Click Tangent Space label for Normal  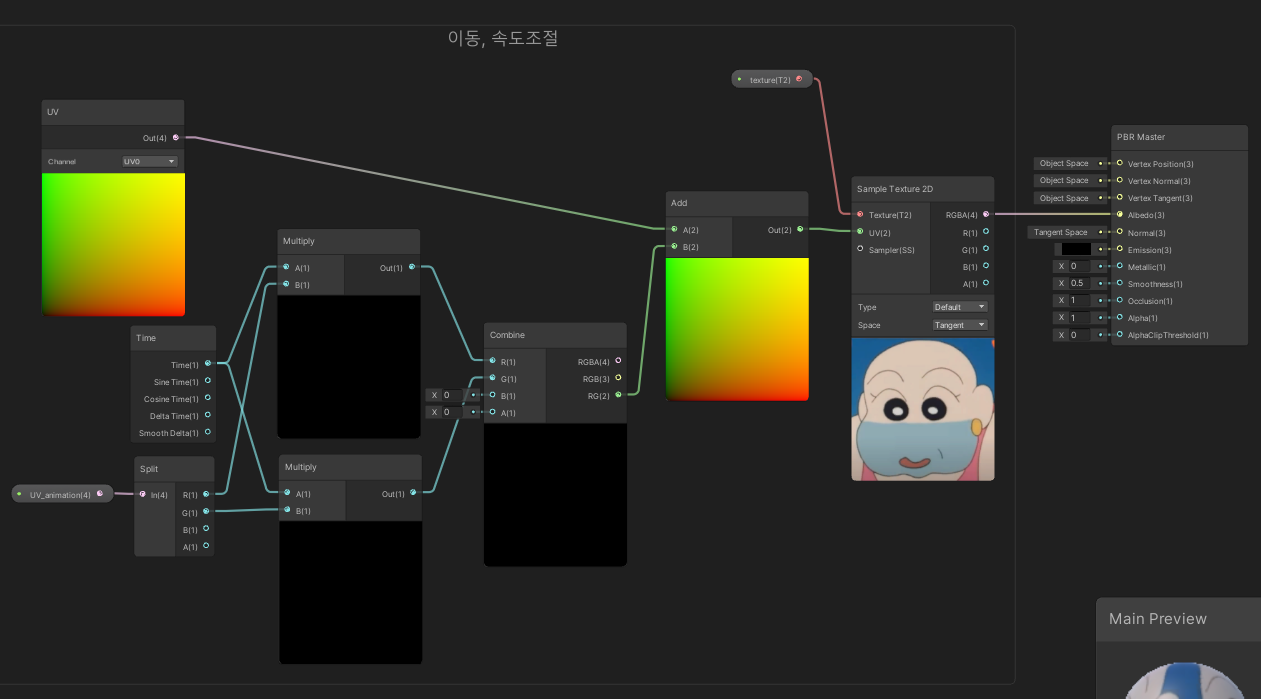point(1061,232)
